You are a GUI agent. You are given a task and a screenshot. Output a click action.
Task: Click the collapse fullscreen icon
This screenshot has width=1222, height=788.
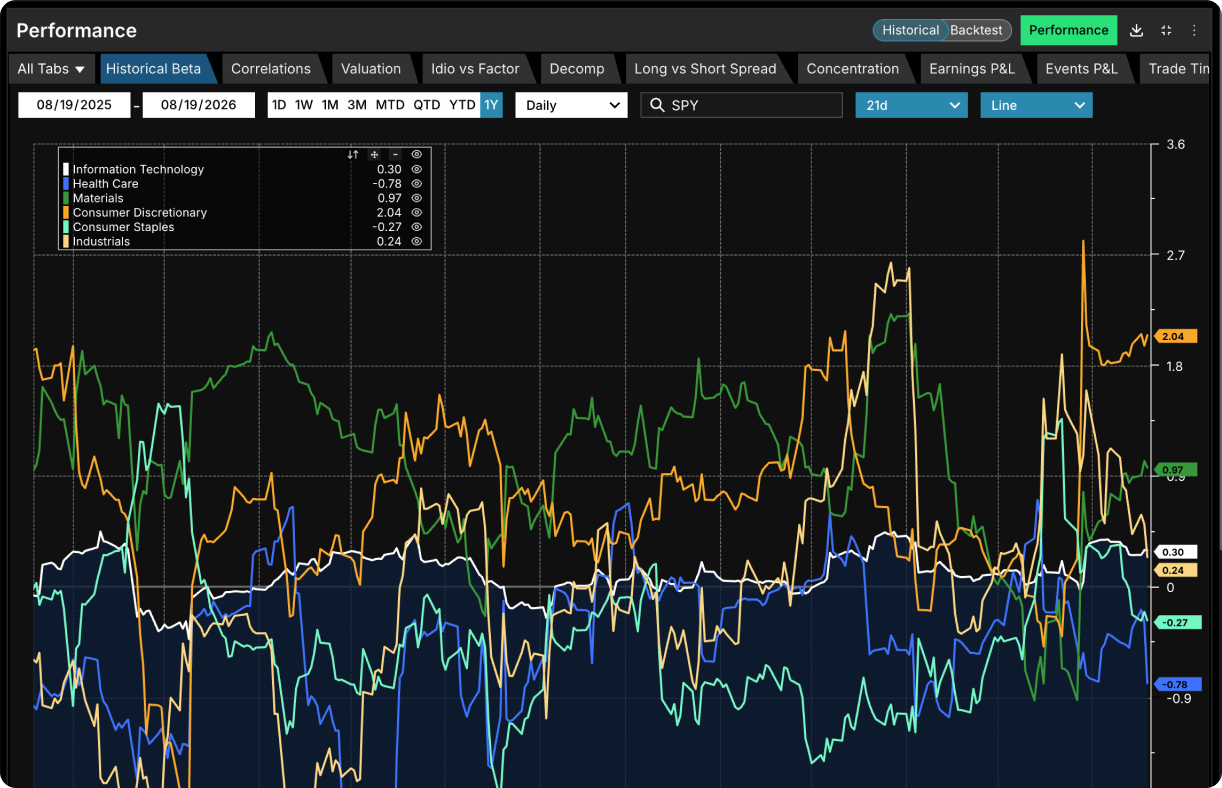[1166, 30]
